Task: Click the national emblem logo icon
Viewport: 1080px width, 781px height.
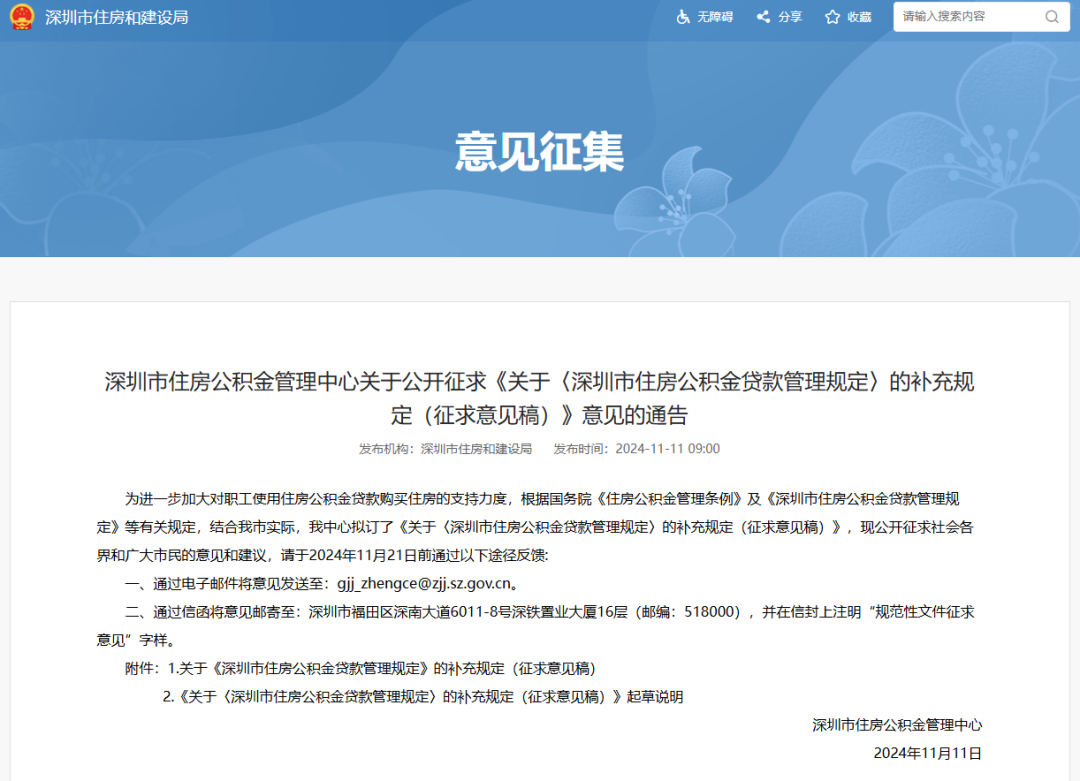Action: point(22,17)
